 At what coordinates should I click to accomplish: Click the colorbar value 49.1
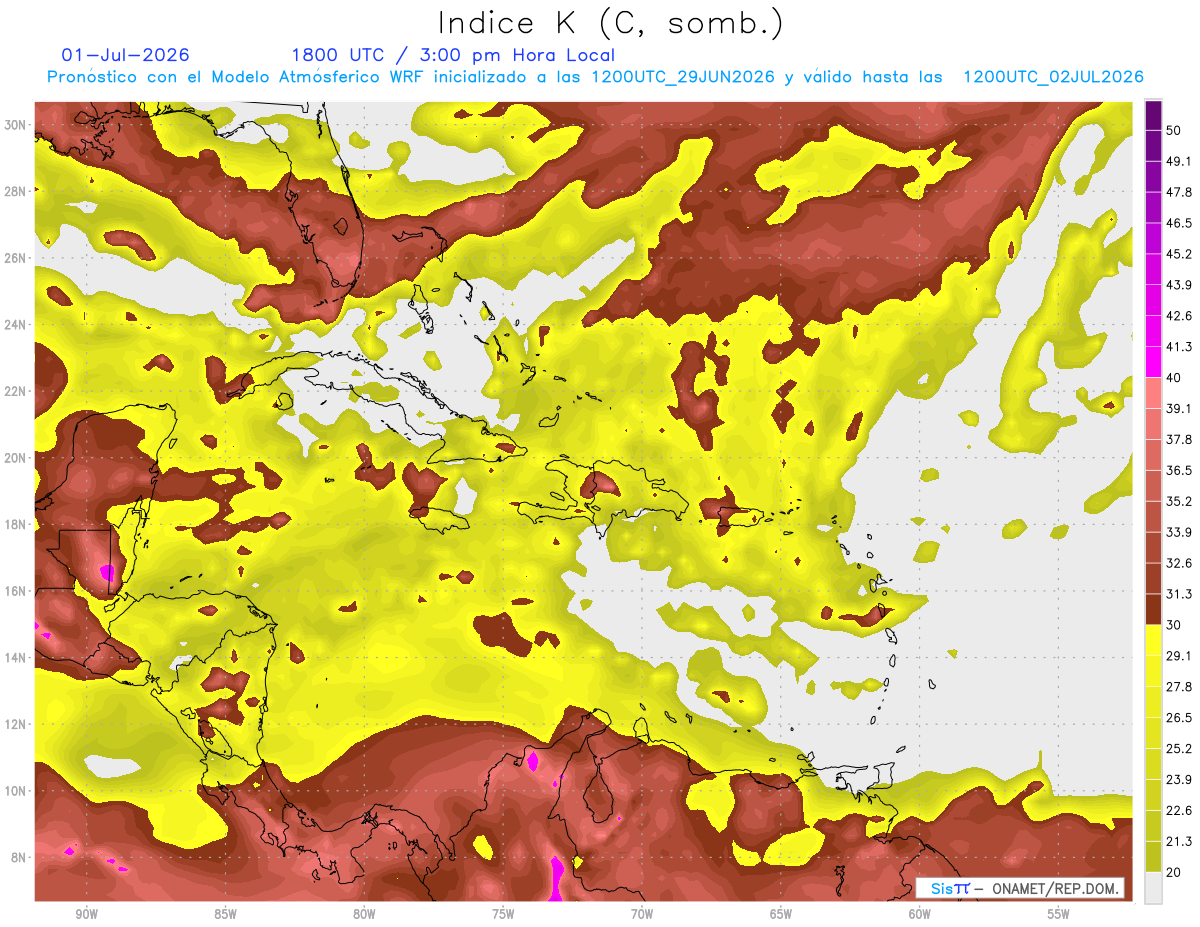click(x=1180, y=161)
